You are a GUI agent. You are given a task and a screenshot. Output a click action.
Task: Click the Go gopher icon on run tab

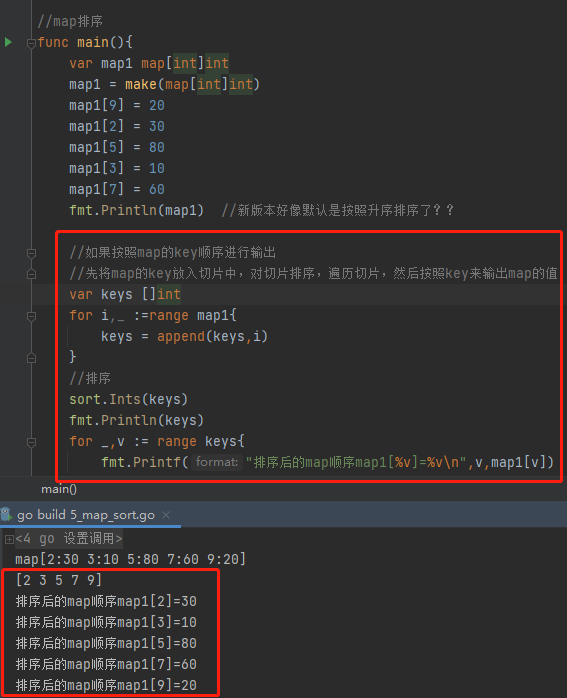[x=6, y=515]
